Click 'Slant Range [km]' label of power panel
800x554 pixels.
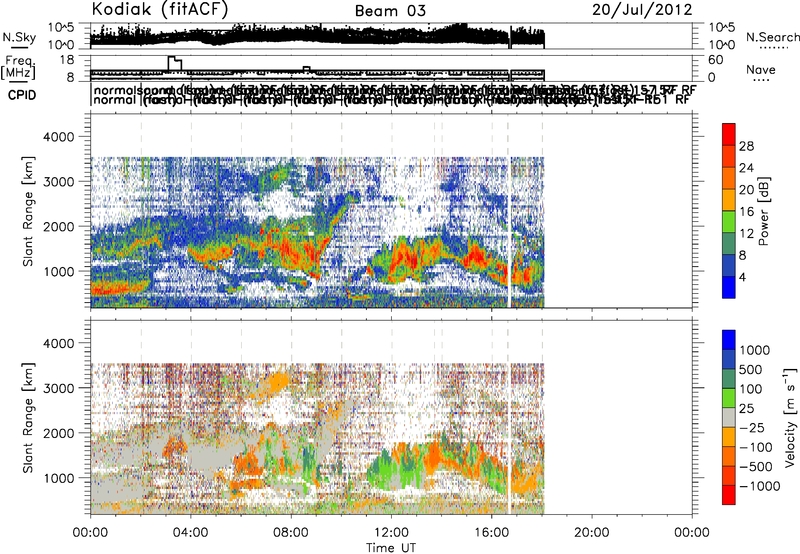click(29, 211)
